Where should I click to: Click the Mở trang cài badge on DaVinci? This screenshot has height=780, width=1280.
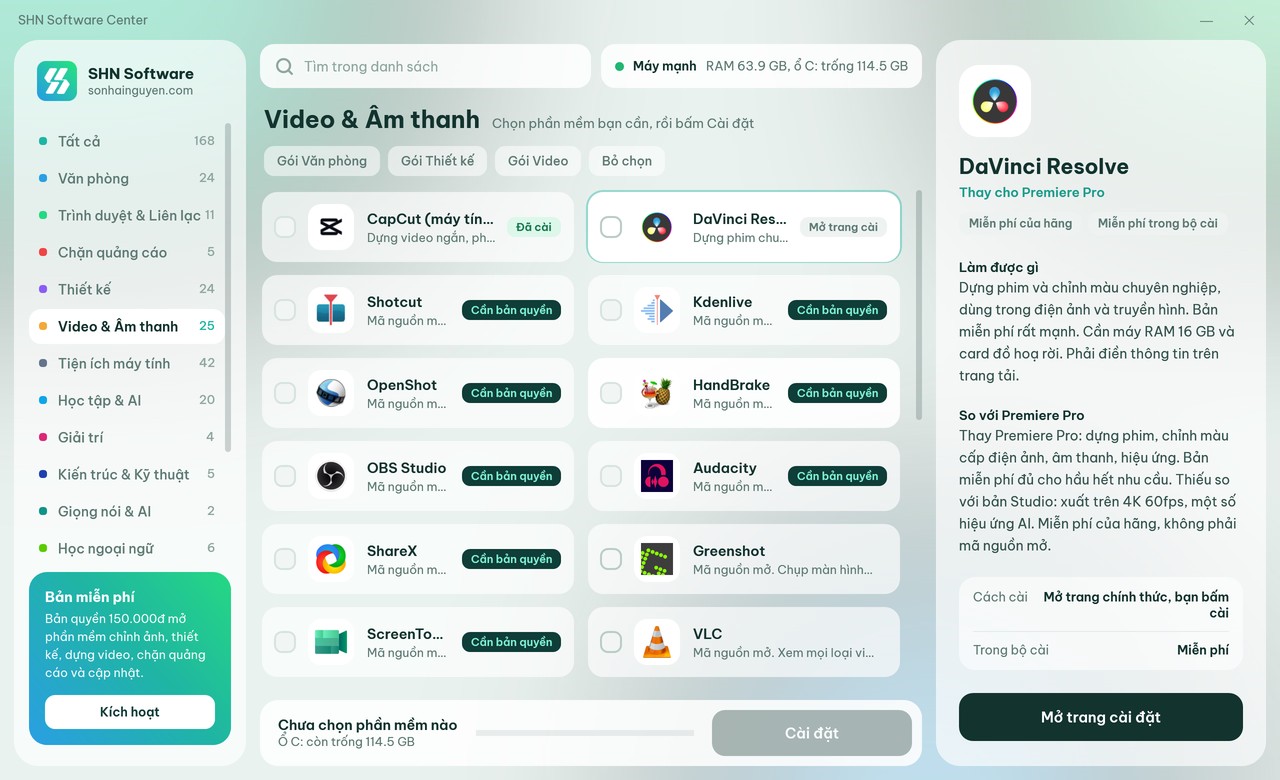(x=843, y=227)
